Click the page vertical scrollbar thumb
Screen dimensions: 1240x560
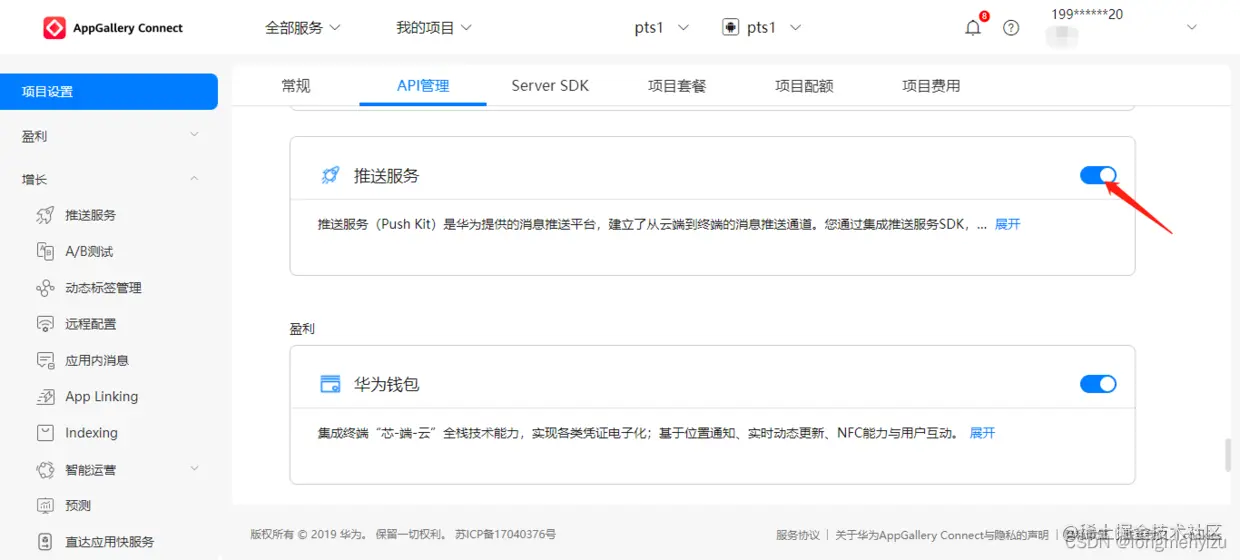[1228, 455]
